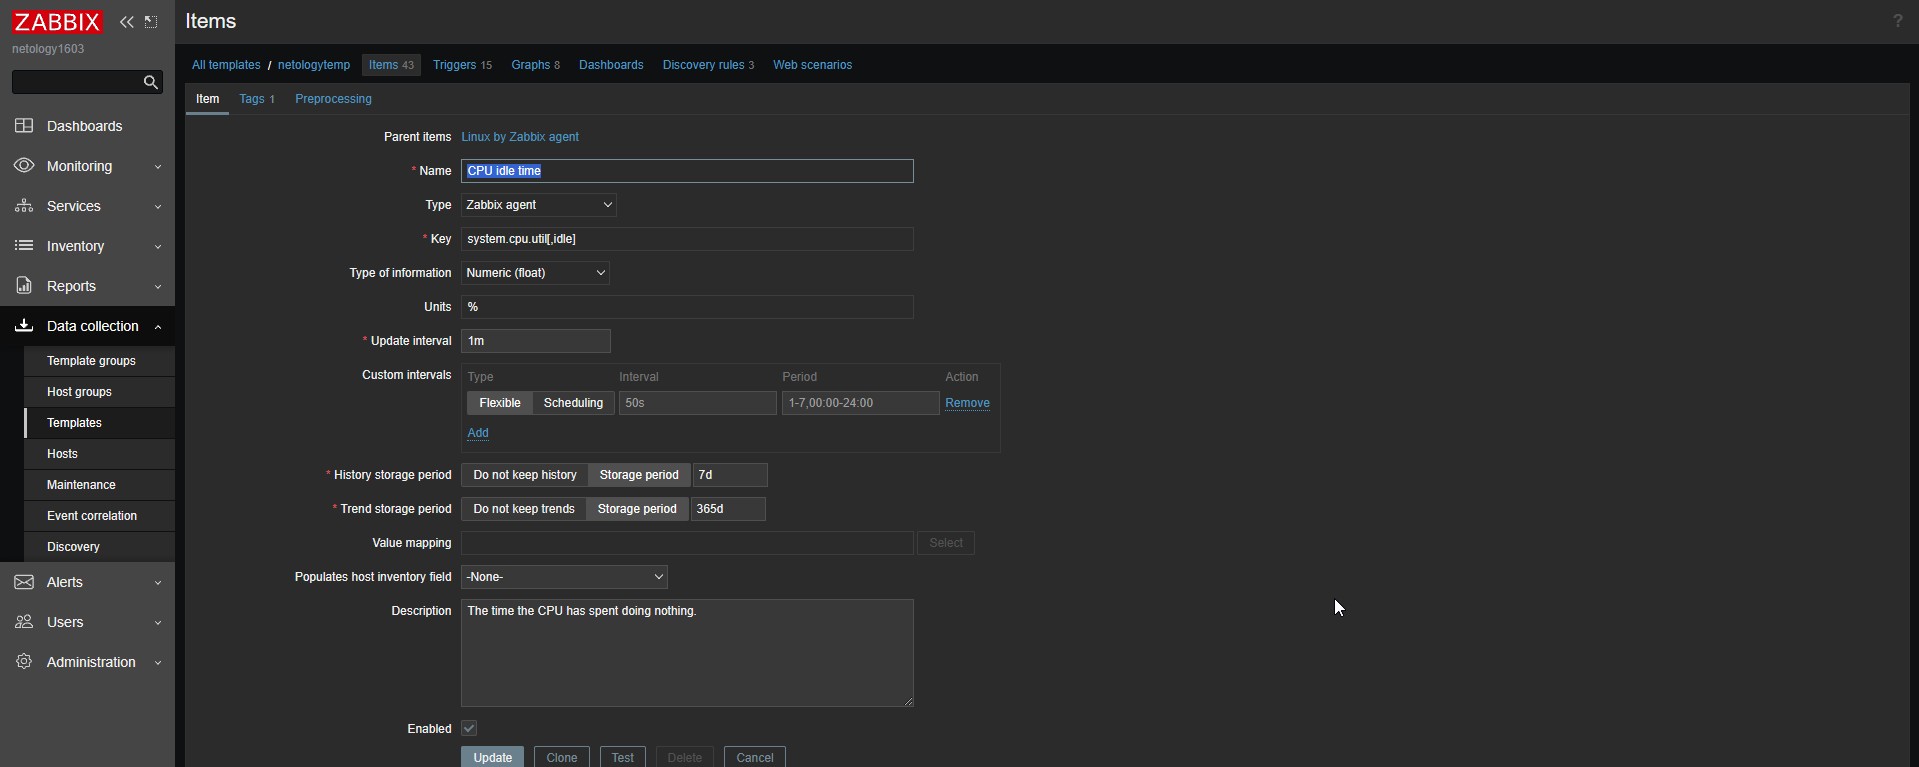Image resolution: width=1919 pixels, height=767 pixels.
Task: Click the Description text area
Action: pyautogui.click(x=687, y=653)
